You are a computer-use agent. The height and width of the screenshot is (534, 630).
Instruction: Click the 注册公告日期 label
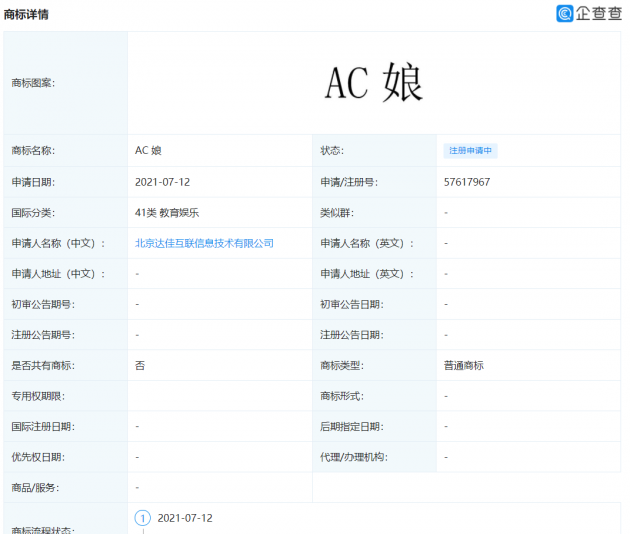[352, 335]
